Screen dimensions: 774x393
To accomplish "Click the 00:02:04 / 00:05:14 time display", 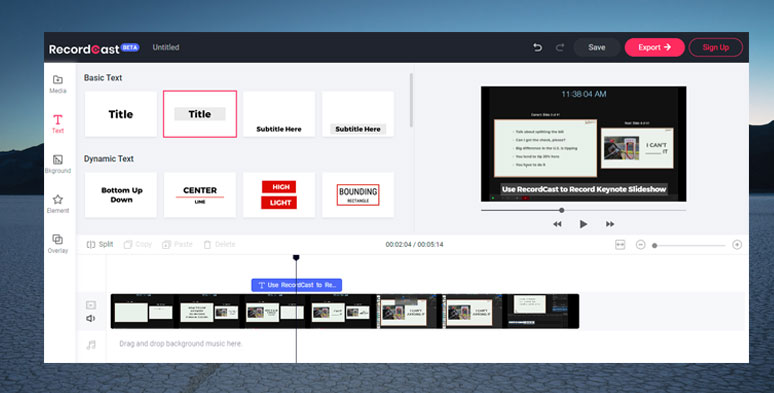I will (415, 244).
